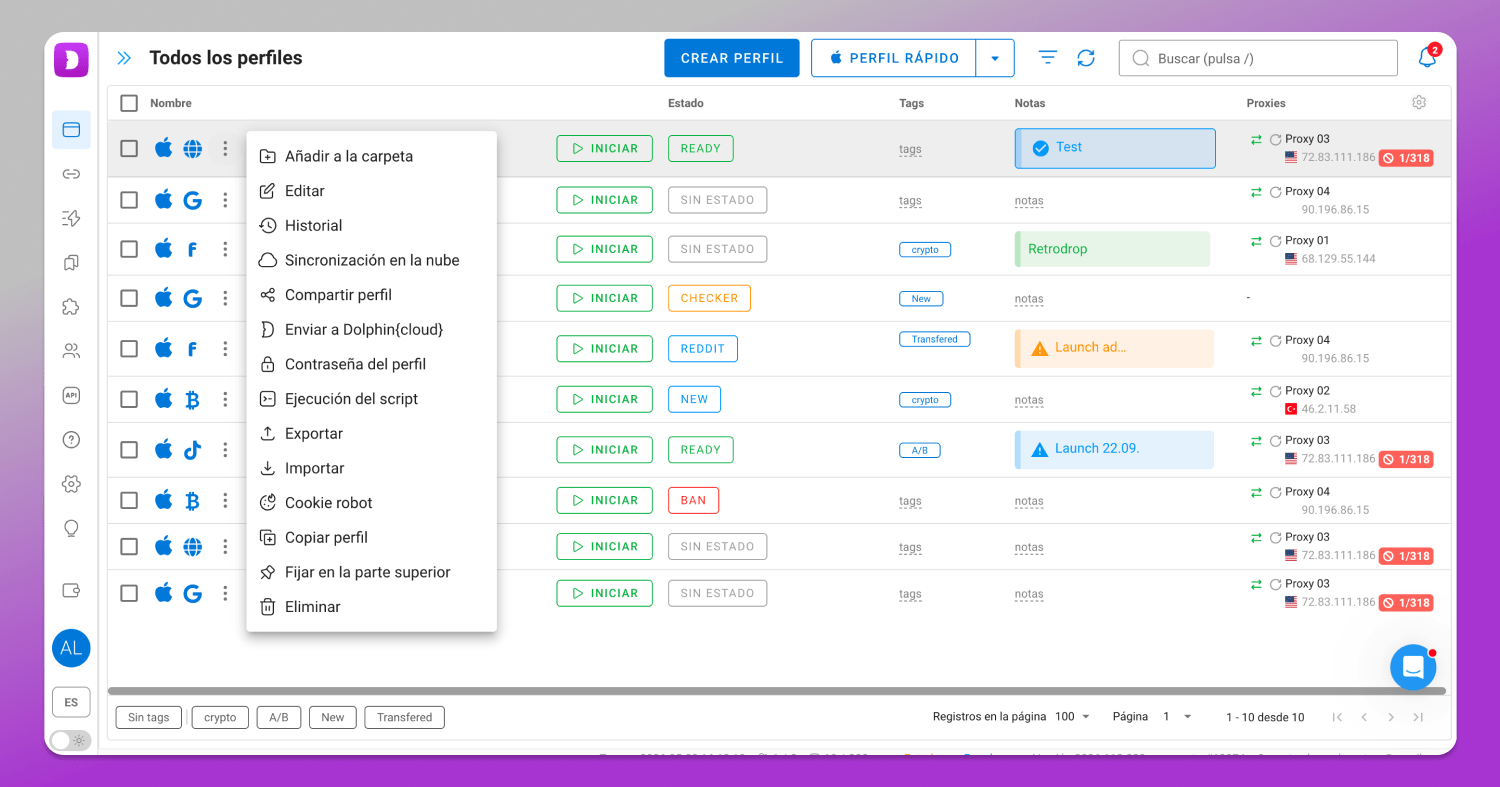This screenshot has height=787, width=1500.
Task: Check the CHECKER row checkbox
Action: (x=129, y=298)
